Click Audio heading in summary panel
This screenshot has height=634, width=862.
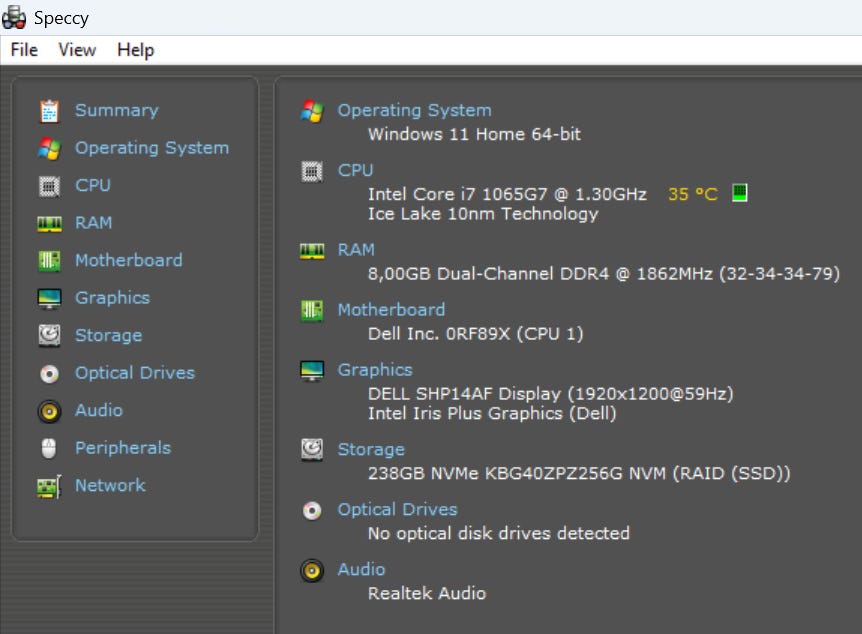click(x=361, y=570)
